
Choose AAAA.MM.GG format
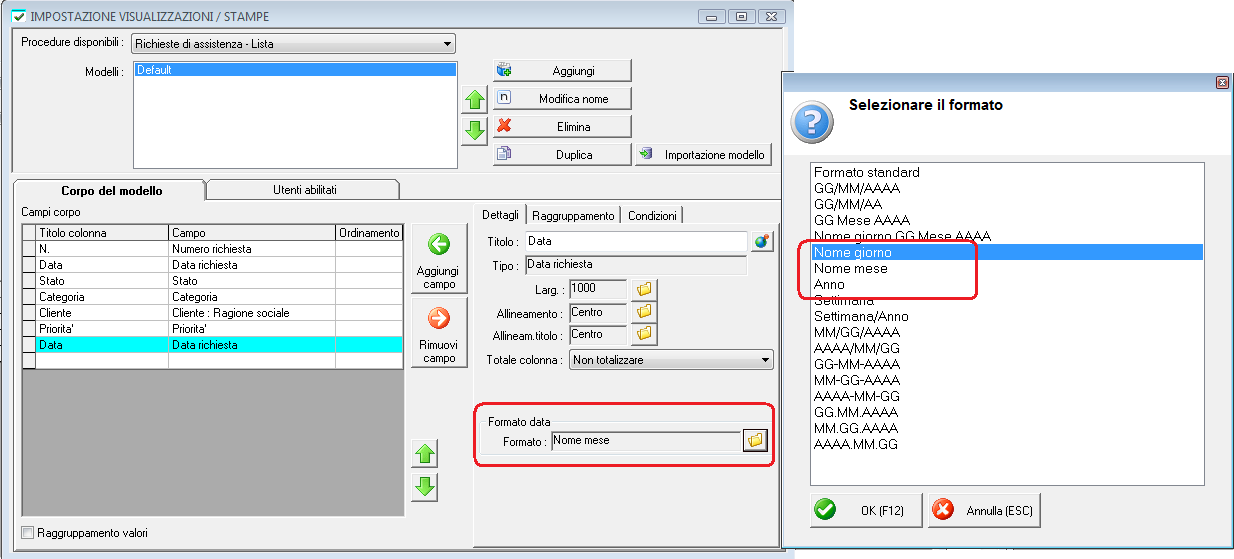[x=1007, y=444]
